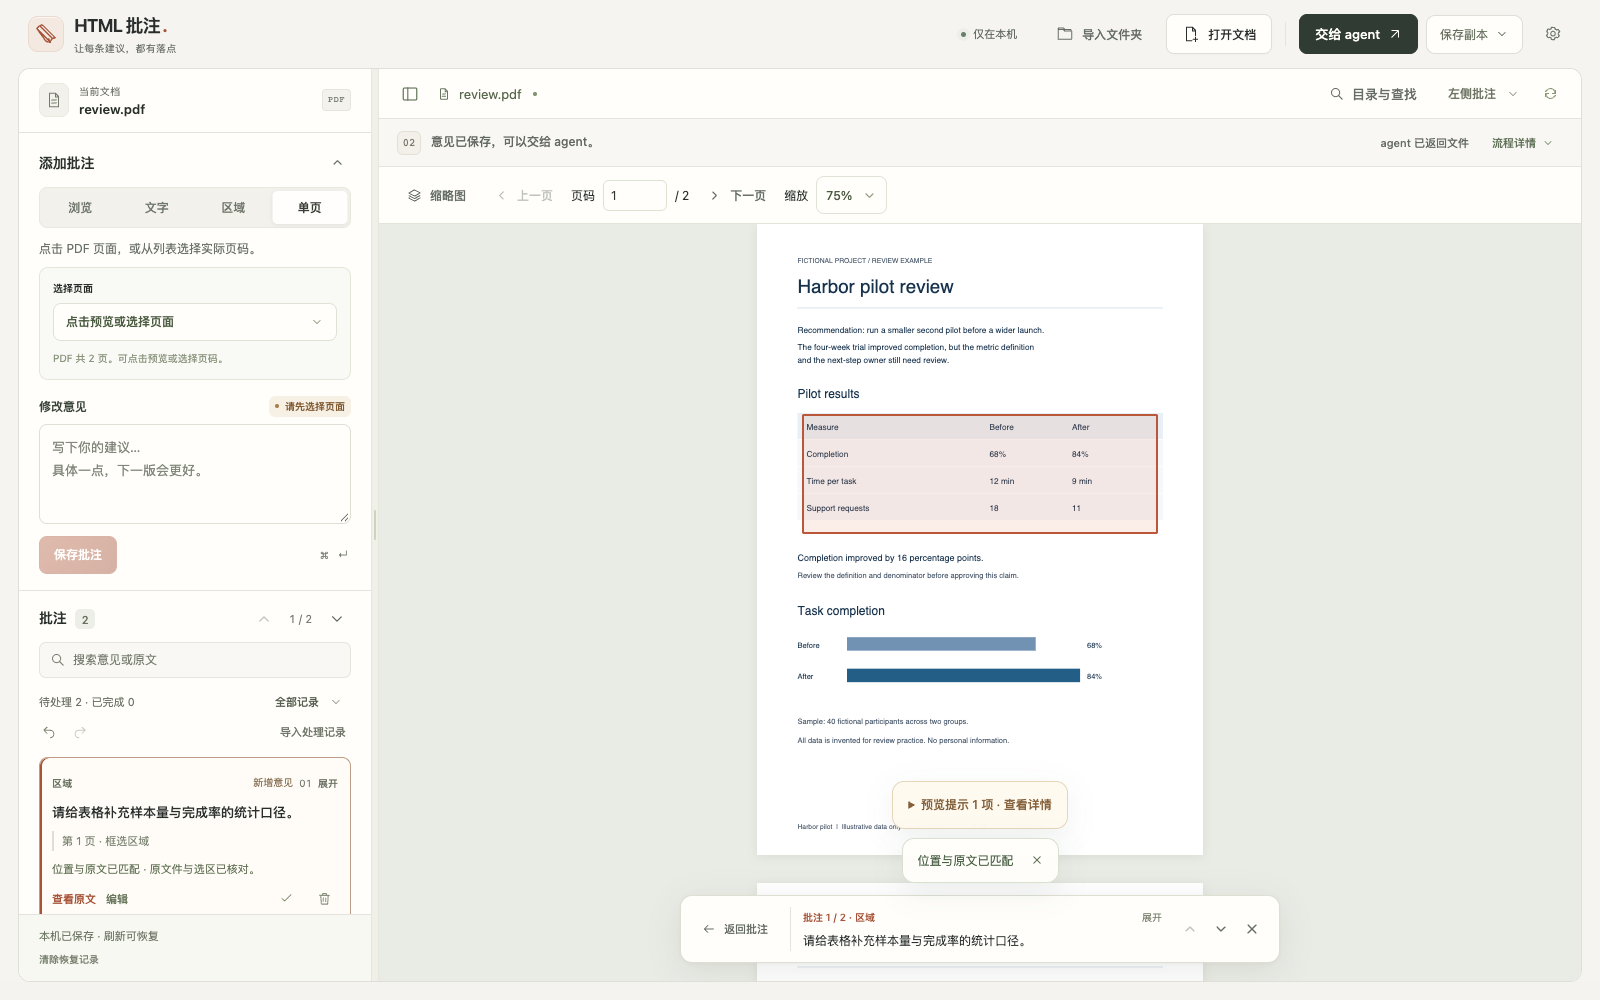Close the bottom annotation bar
The width and height of the screenshot is (1600, 1000).
1252,929
